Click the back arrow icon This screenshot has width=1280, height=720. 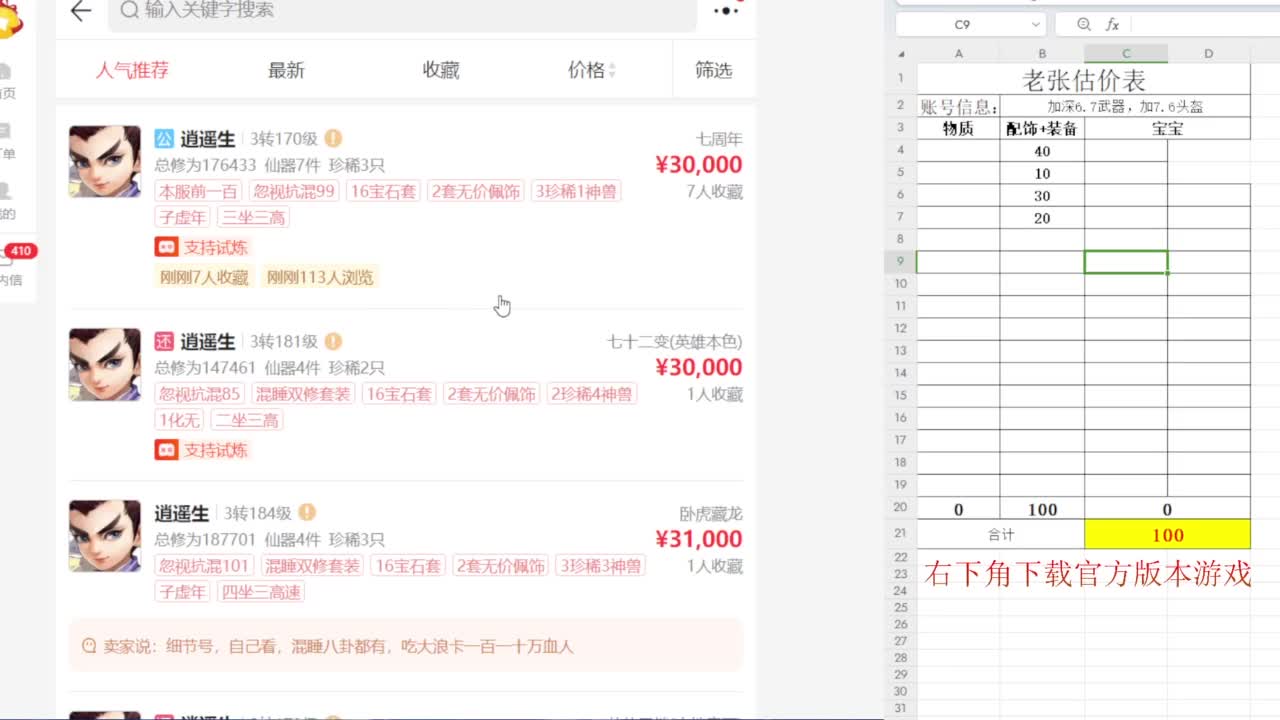point(80,11)
